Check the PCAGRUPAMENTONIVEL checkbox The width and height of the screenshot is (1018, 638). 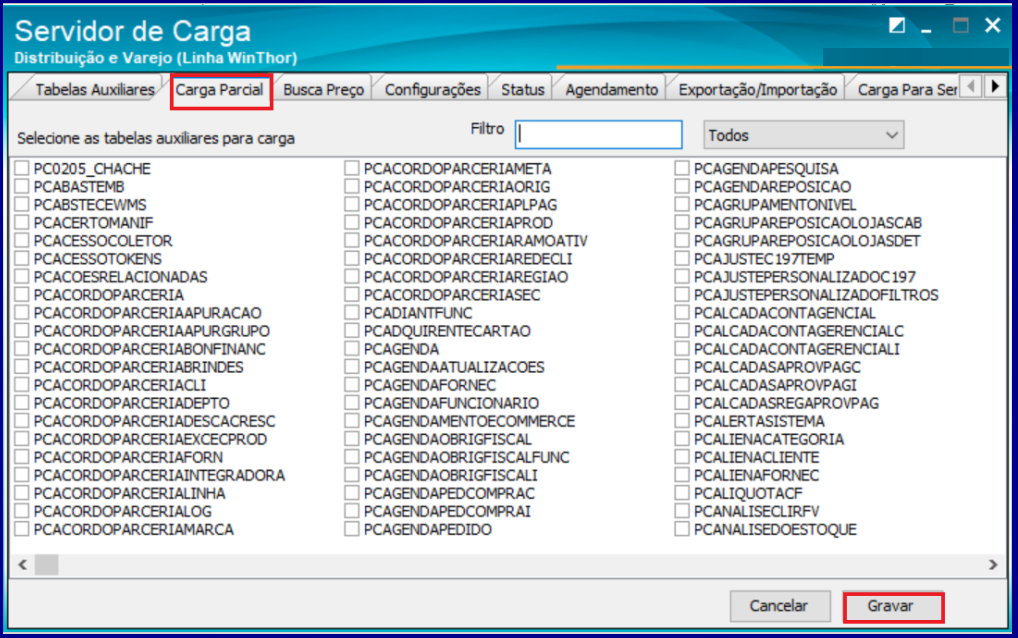[x=682, y=204]
